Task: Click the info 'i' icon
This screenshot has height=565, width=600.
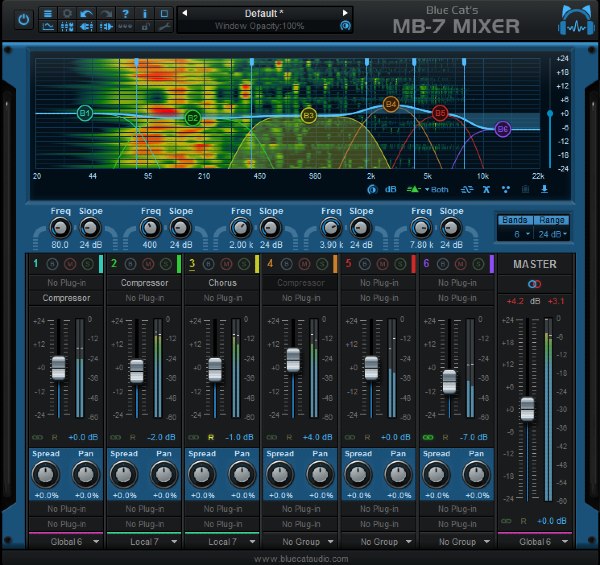Action: point(143,13)
